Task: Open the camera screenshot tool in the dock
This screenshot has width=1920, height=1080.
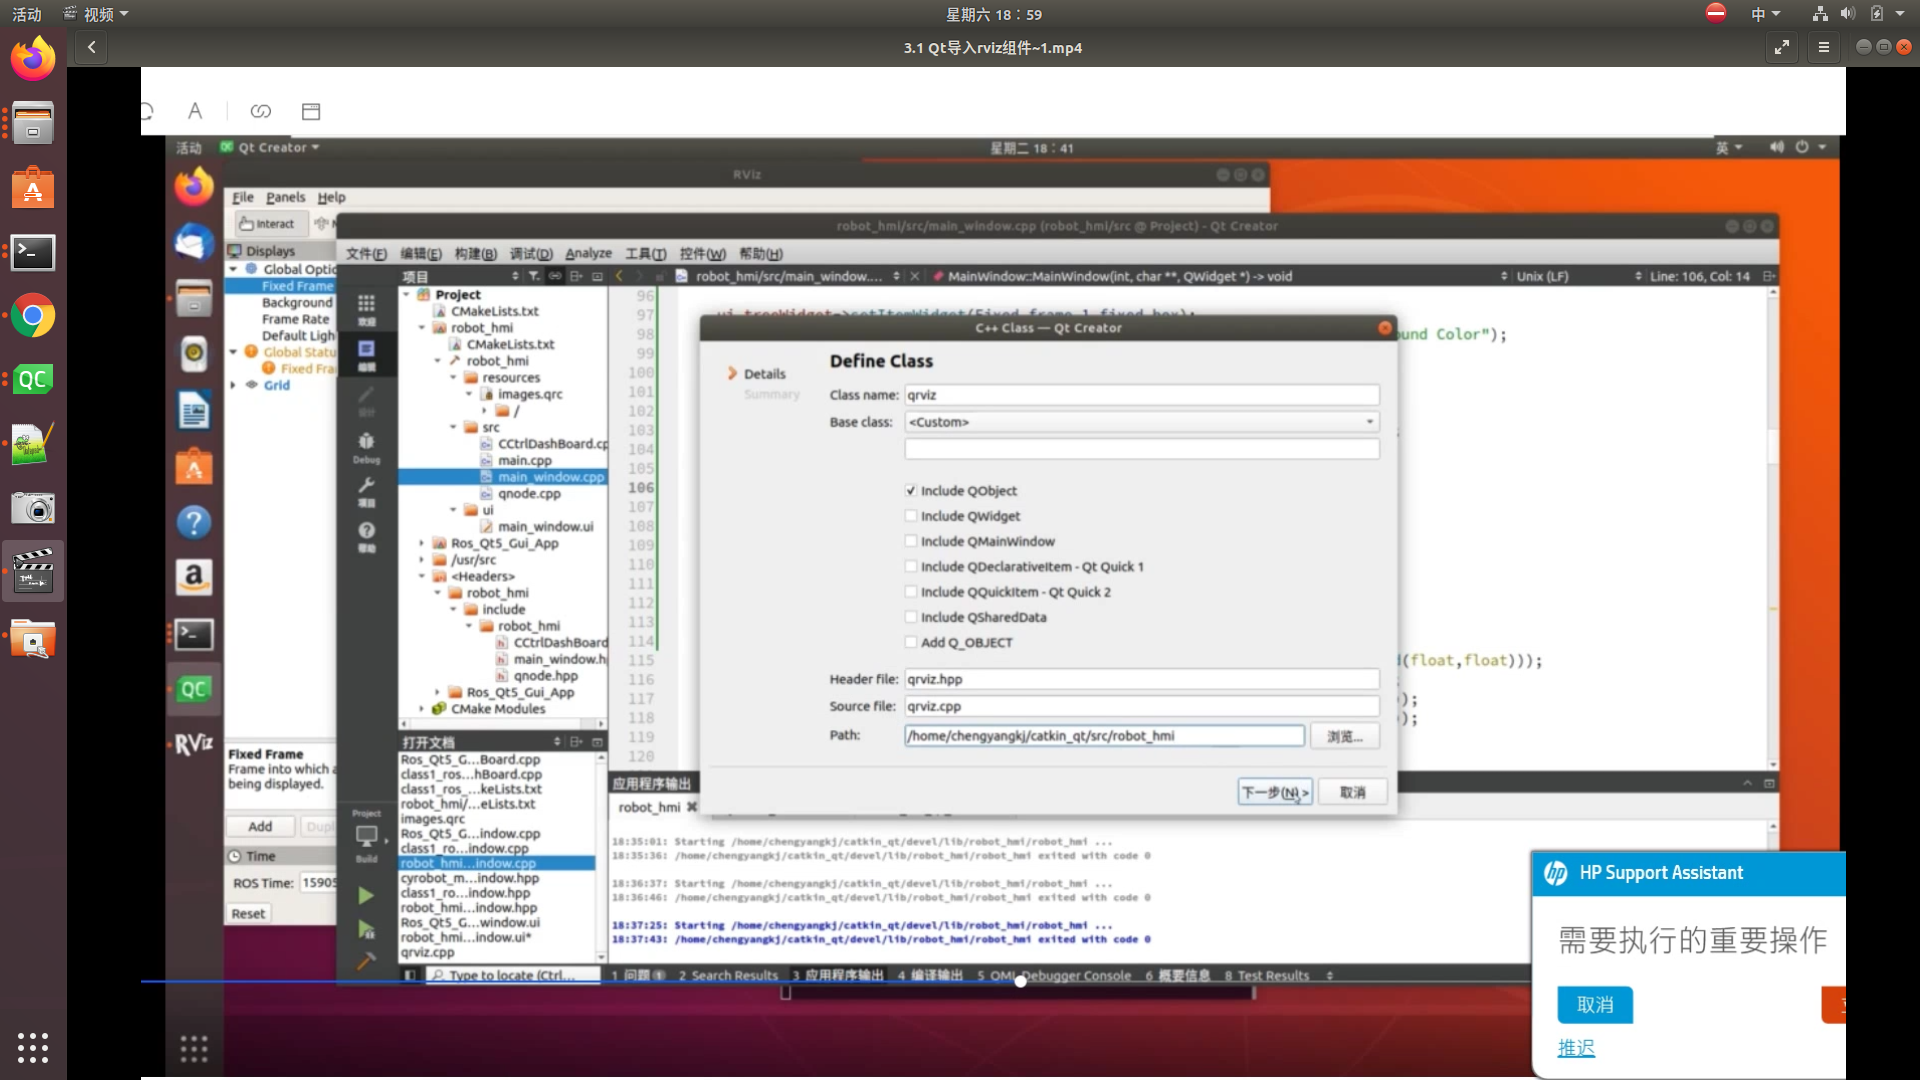Action: point(33,508)
